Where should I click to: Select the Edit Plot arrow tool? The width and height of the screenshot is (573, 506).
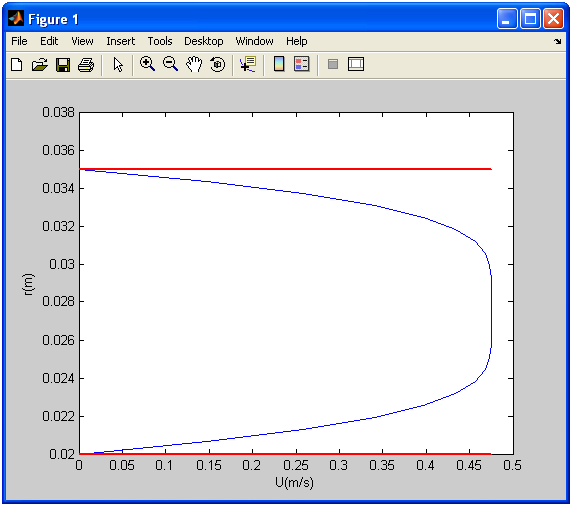118,65
